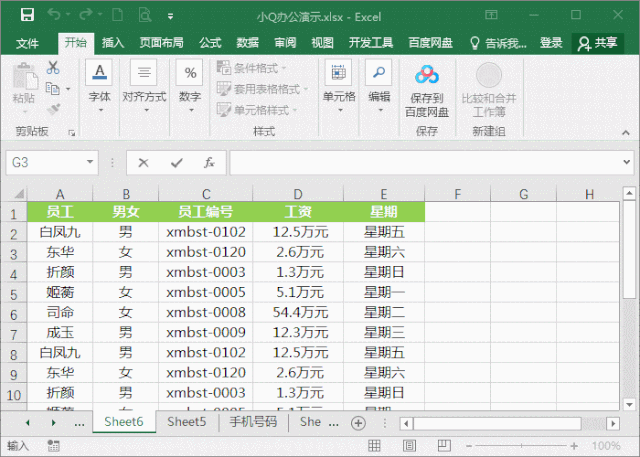Open the 剪贴板 dialog launcher
640x457 pixels.
tap(72, 133)
